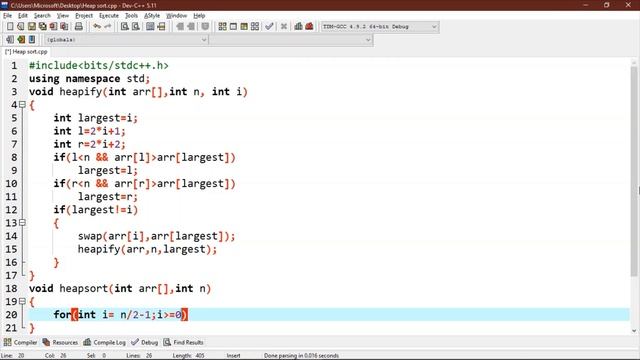Open the Search menu

click(x=42, y=16)
